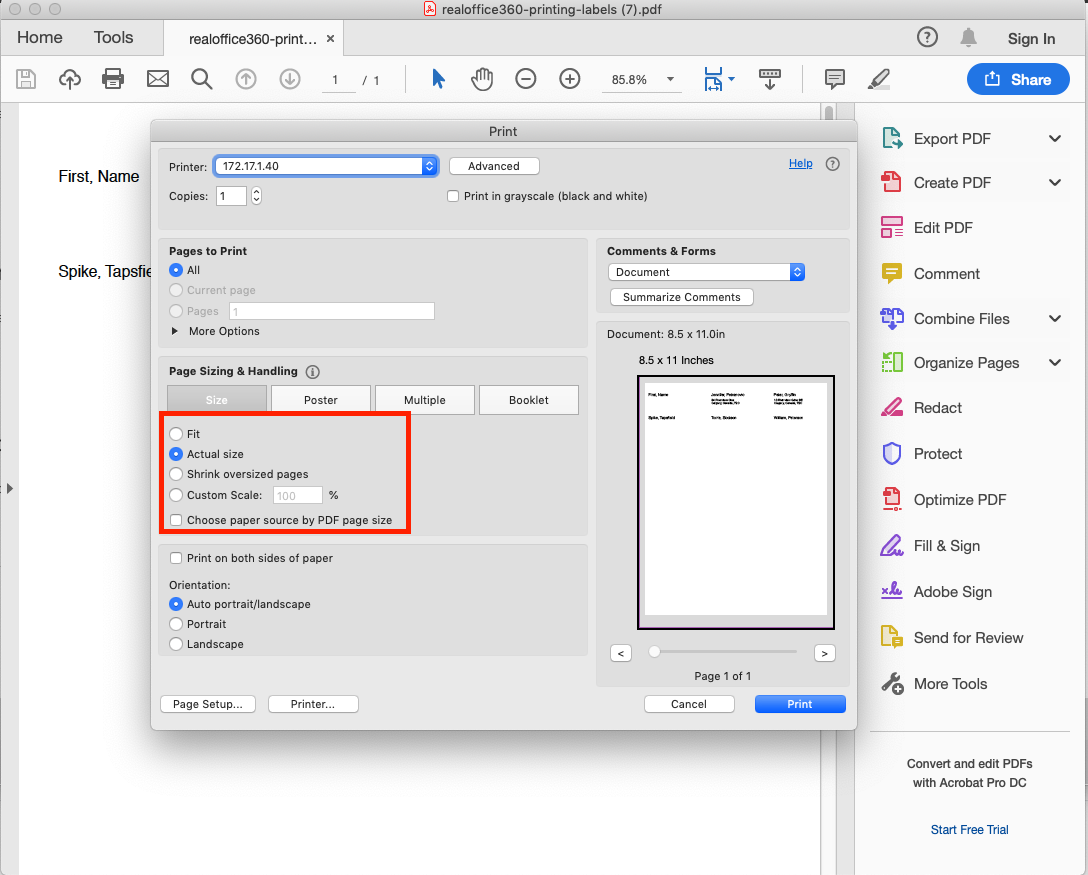This screenshot has height=875, width=1088.
Task: Select the All pages radio button
Action: (176, 270)
